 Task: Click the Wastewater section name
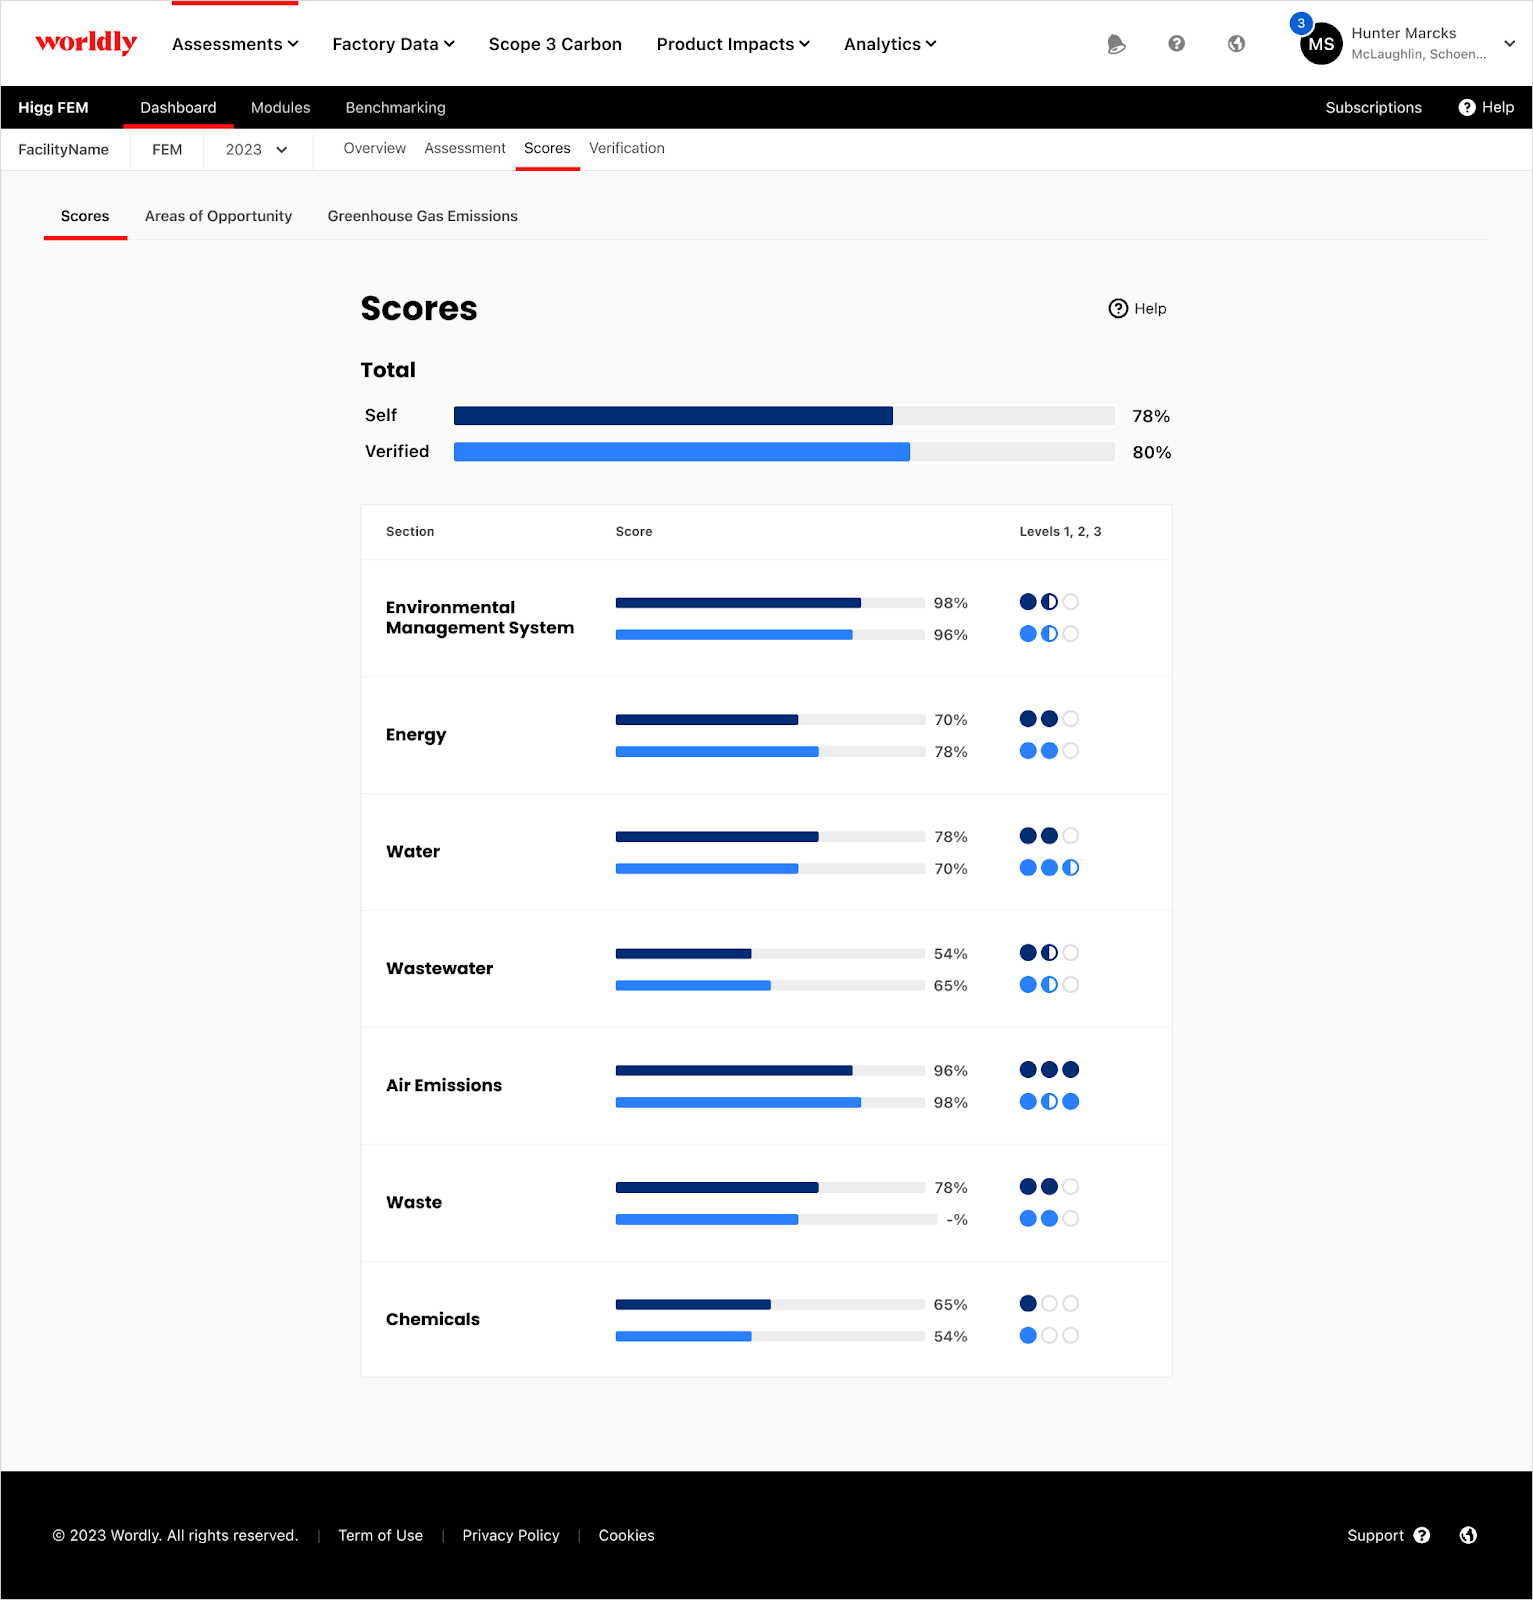(439, 968)
